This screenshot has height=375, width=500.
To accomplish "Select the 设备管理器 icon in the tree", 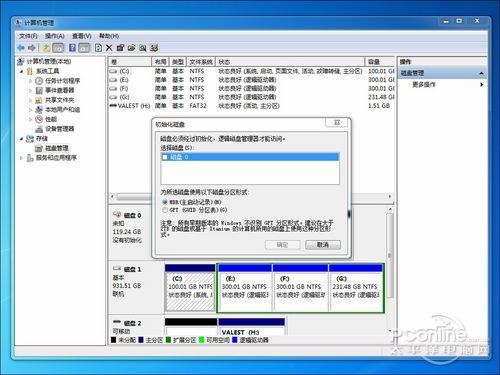I will point(39,129).
